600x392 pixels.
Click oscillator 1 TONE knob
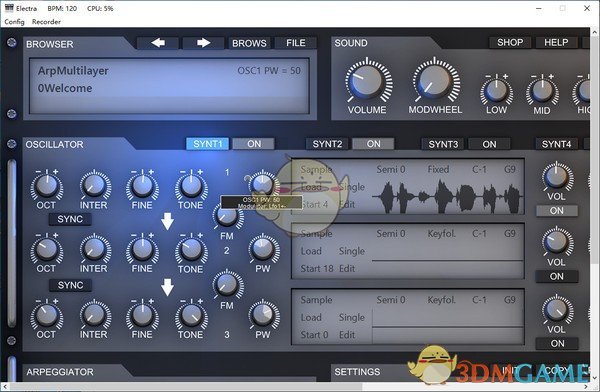191,185
